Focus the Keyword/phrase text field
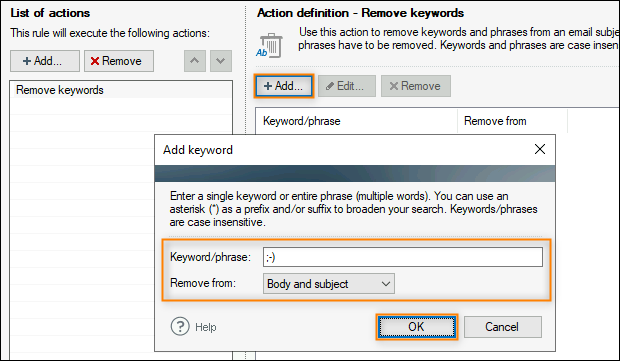The width and height of the screenshot is (620, 361). pyautogui.click(x=403, y=257)
